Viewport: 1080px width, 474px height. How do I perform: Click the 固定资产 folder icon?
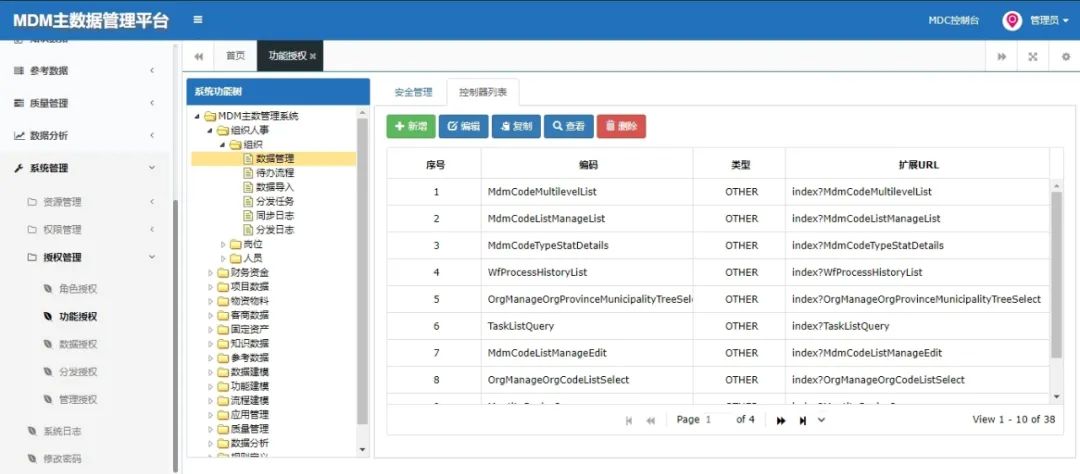click(x=222, y=329)
